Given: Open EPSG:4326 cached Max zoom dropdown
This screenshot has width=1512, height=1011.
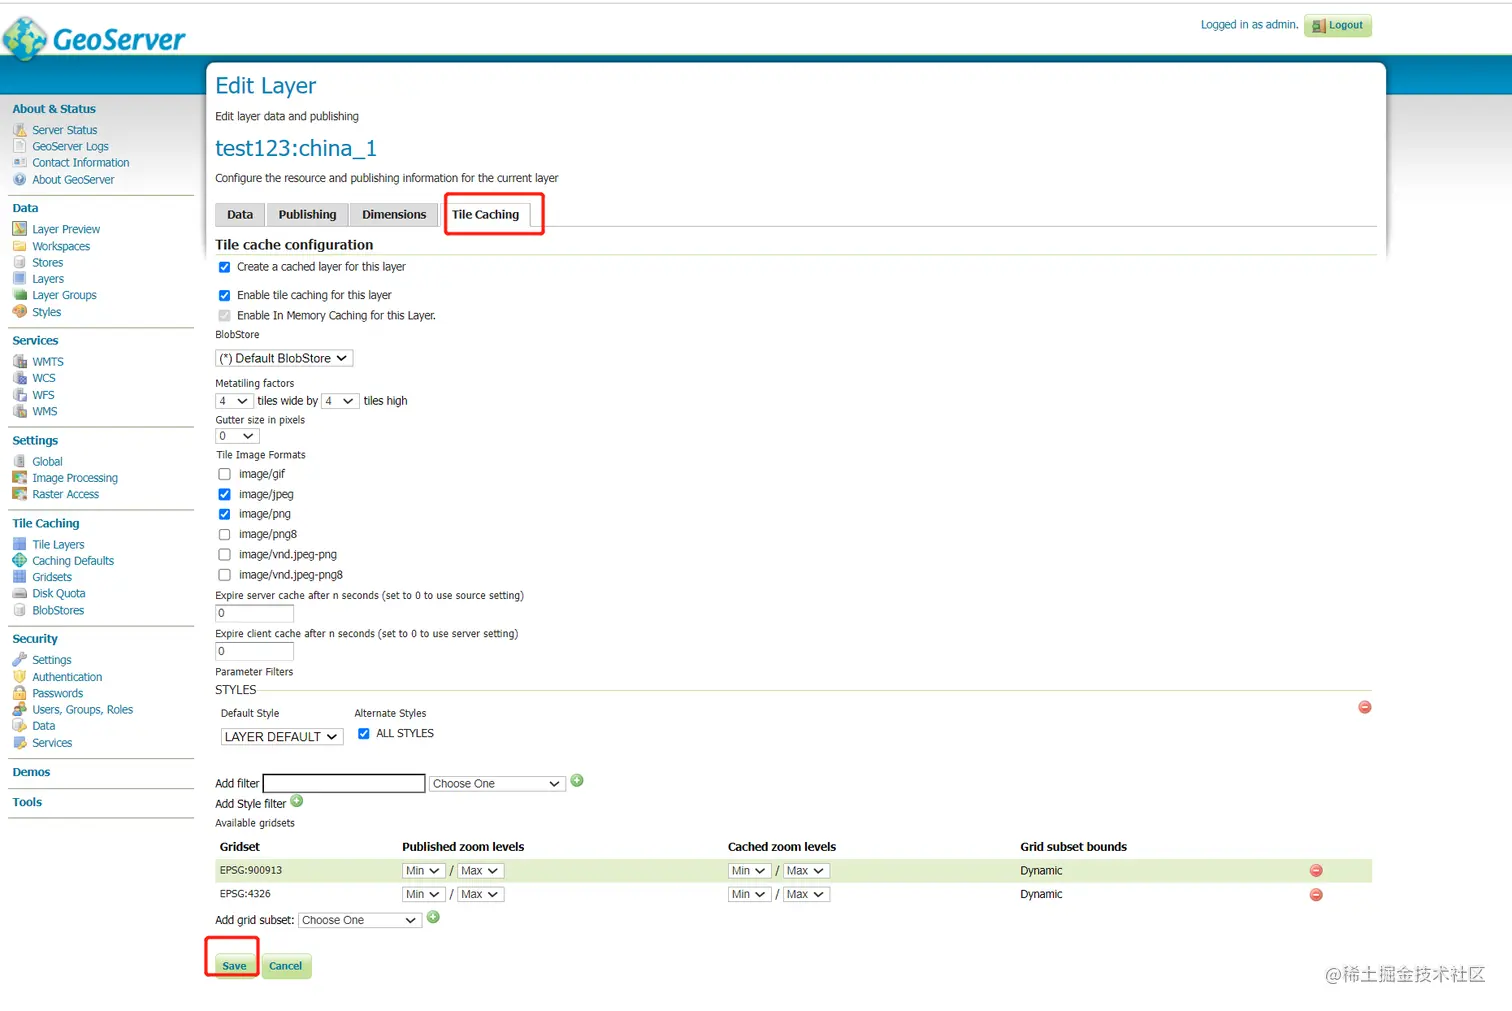Looking at the screenshot, I should pos(805,895).
